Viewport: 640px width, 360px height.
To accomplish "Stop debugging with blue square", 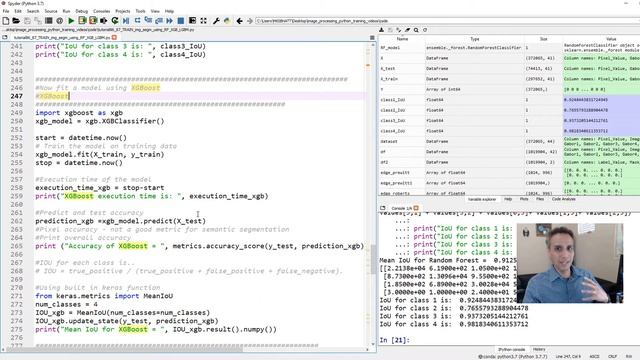I will (180, 20).
